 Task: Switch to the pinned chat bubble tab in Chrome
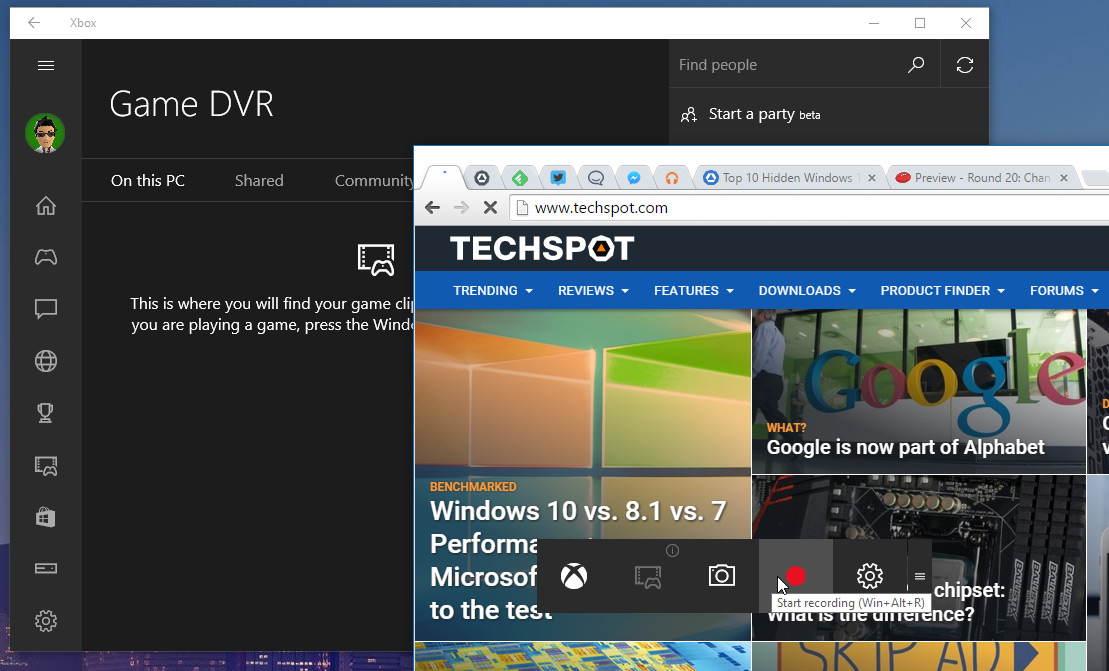pos(596,178)
